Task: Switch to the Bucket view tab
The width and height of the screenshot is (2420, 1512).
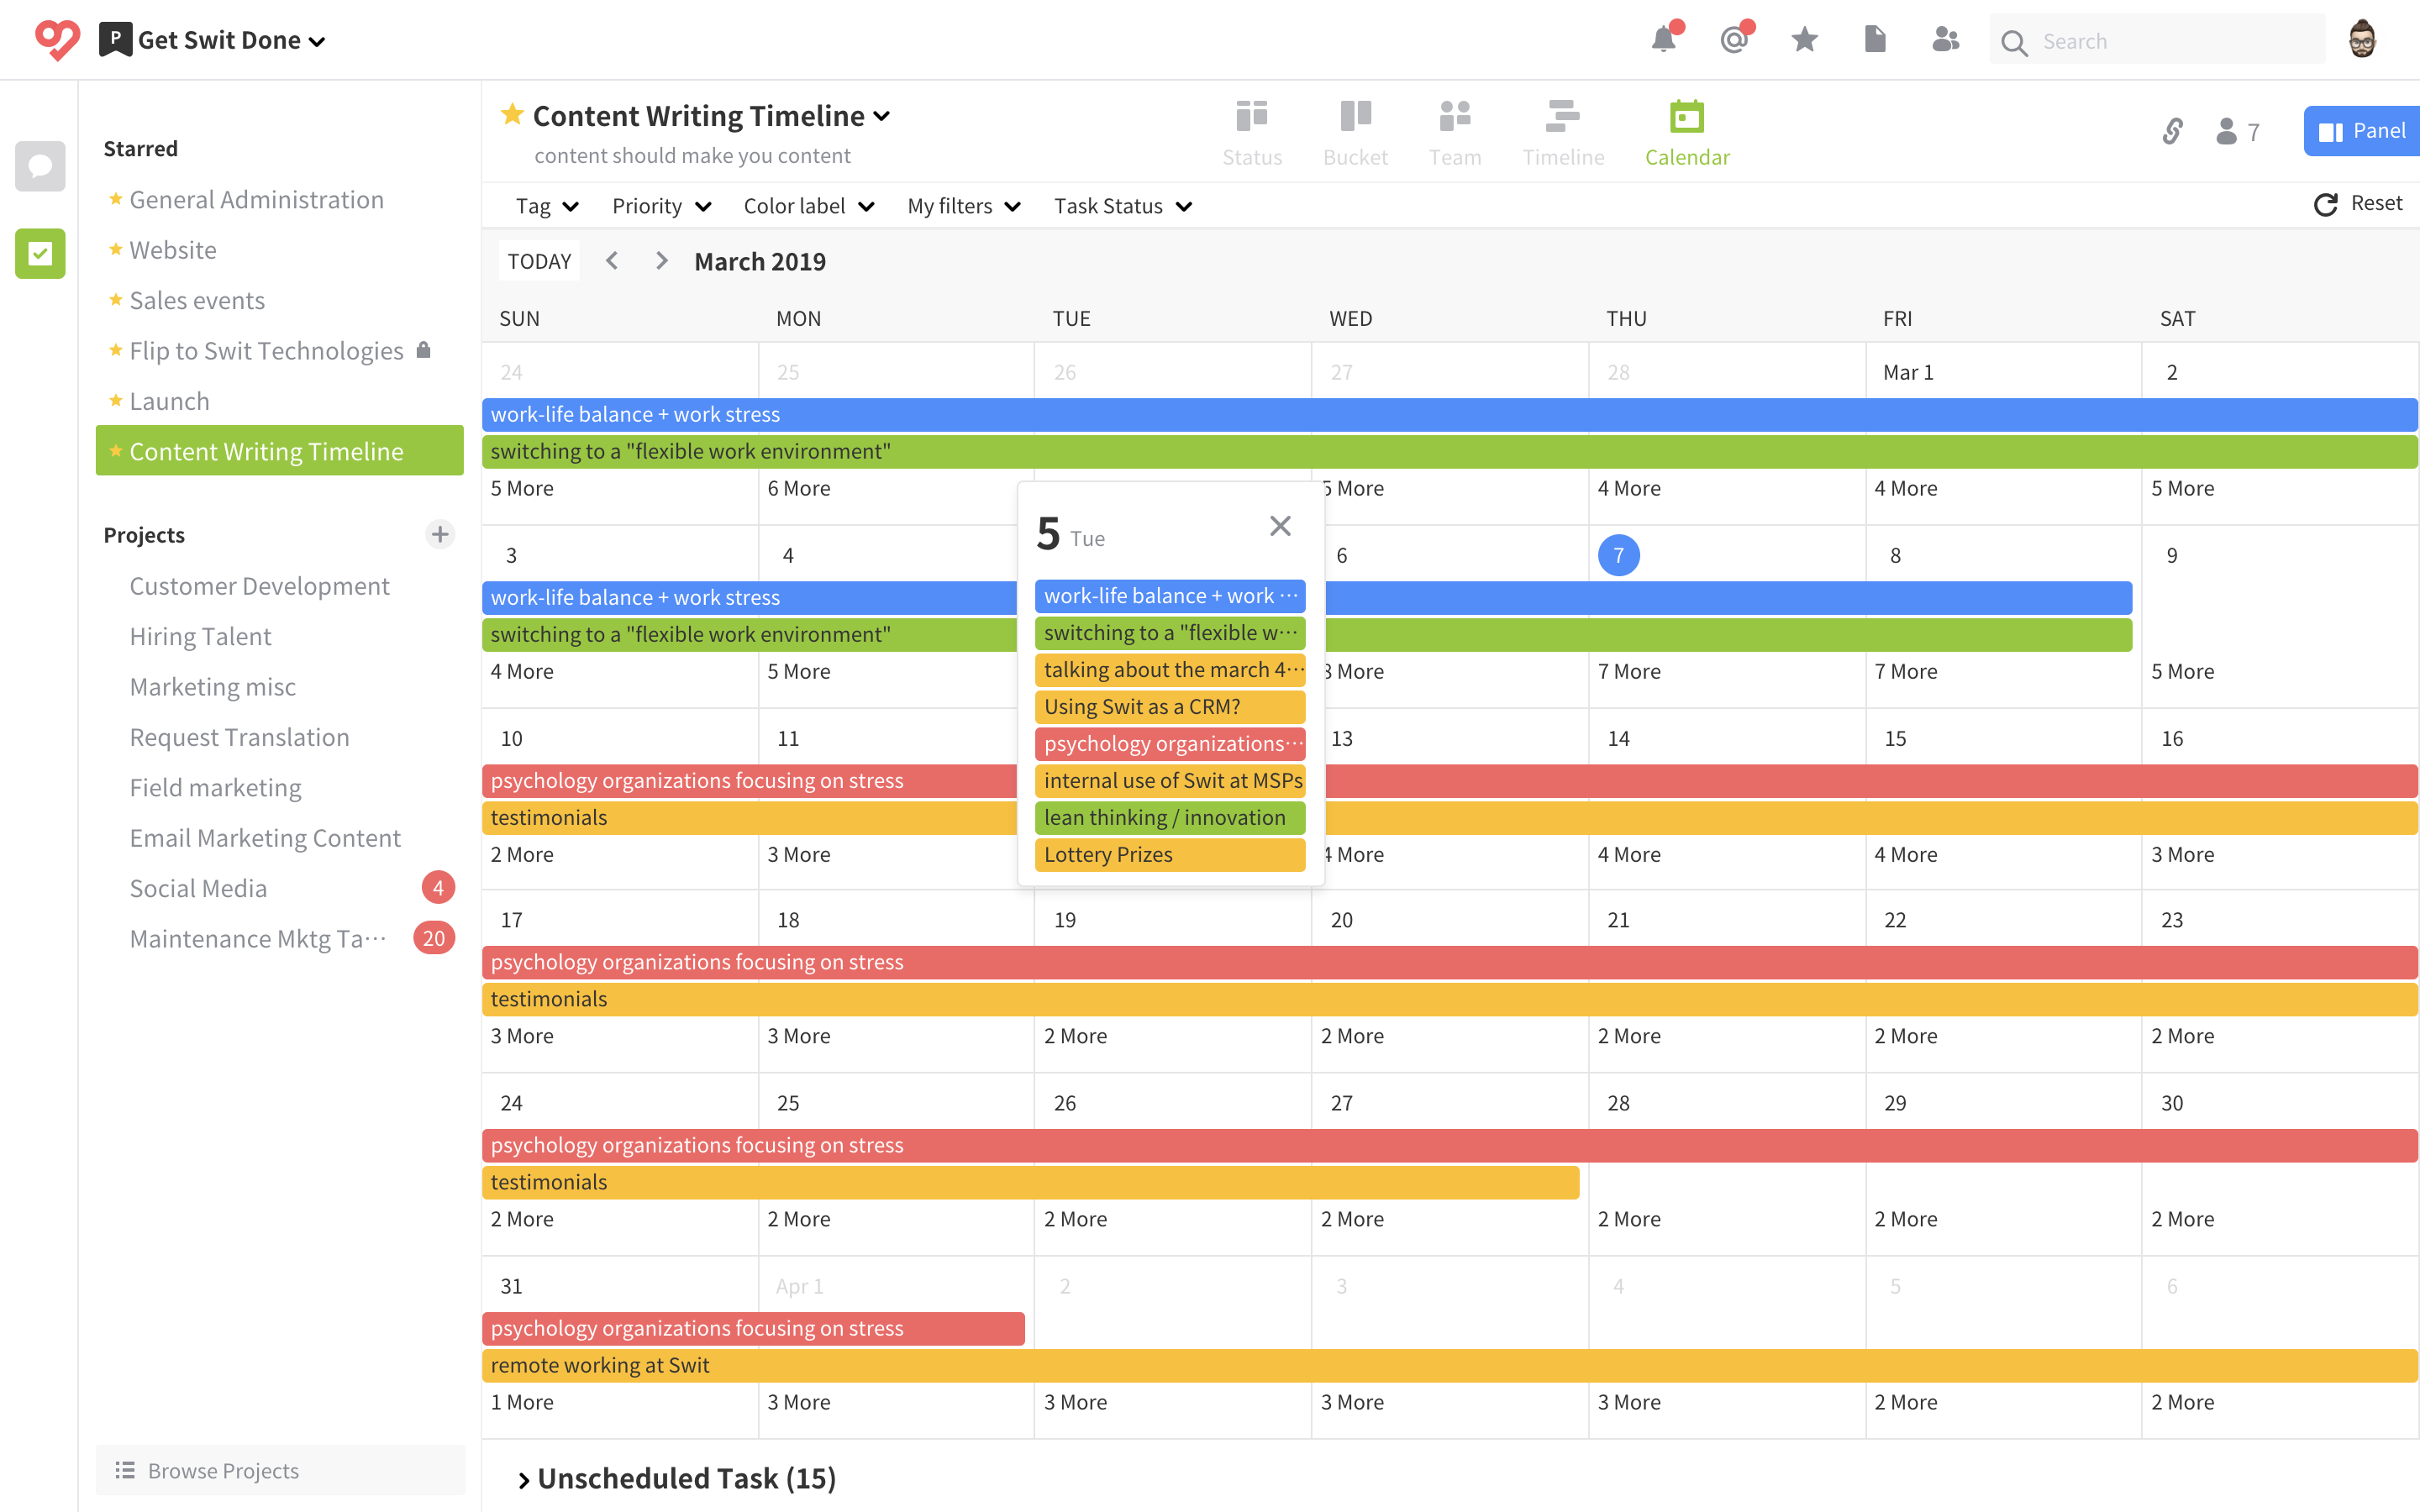Action: 1355,132
